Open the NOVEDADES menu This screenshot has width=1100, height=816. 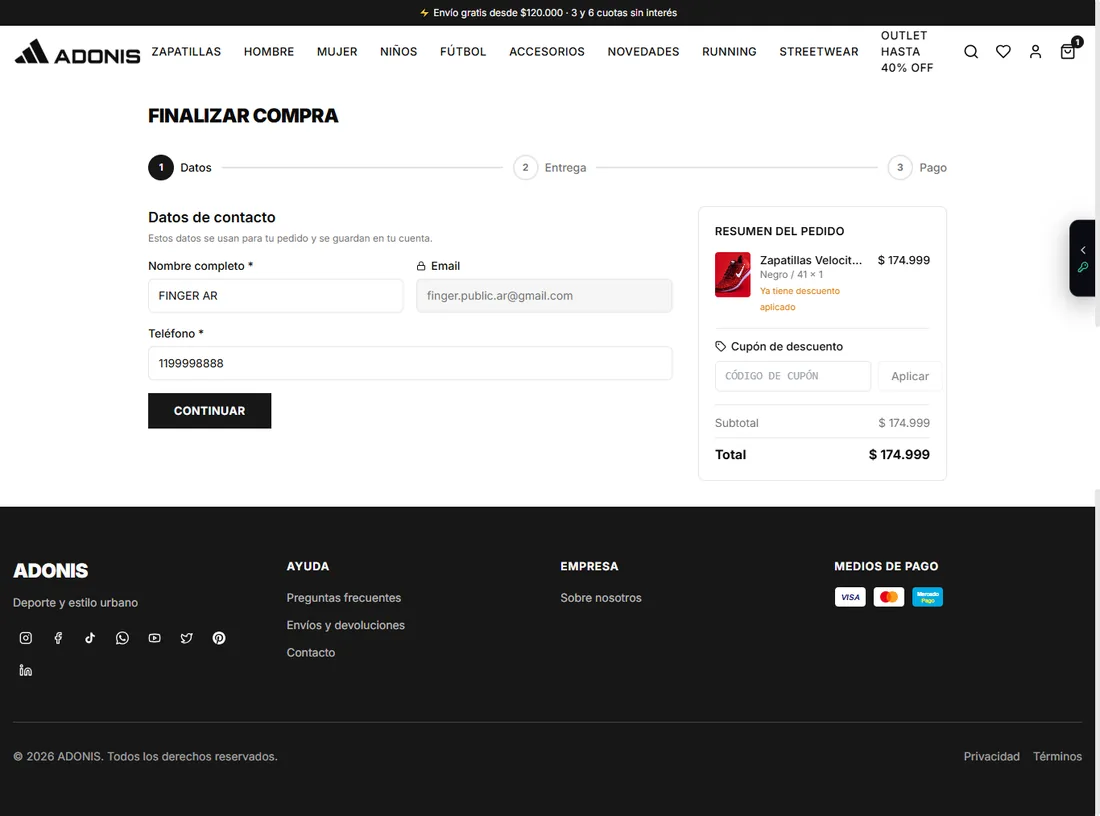coord(643,51)
